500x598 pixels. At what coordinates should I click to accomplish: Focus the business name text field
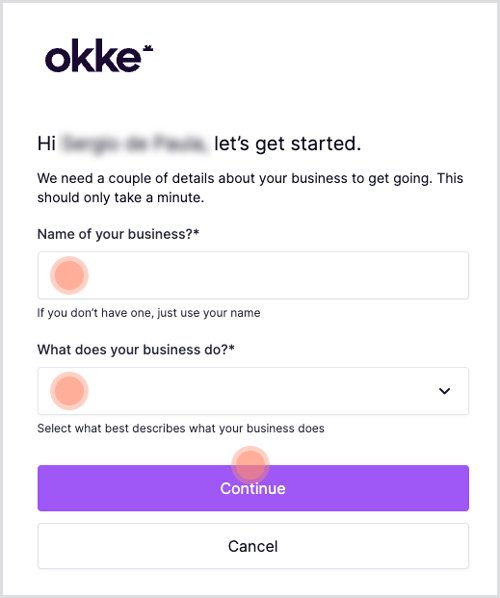pyautogui.click(x=253, y=275)
